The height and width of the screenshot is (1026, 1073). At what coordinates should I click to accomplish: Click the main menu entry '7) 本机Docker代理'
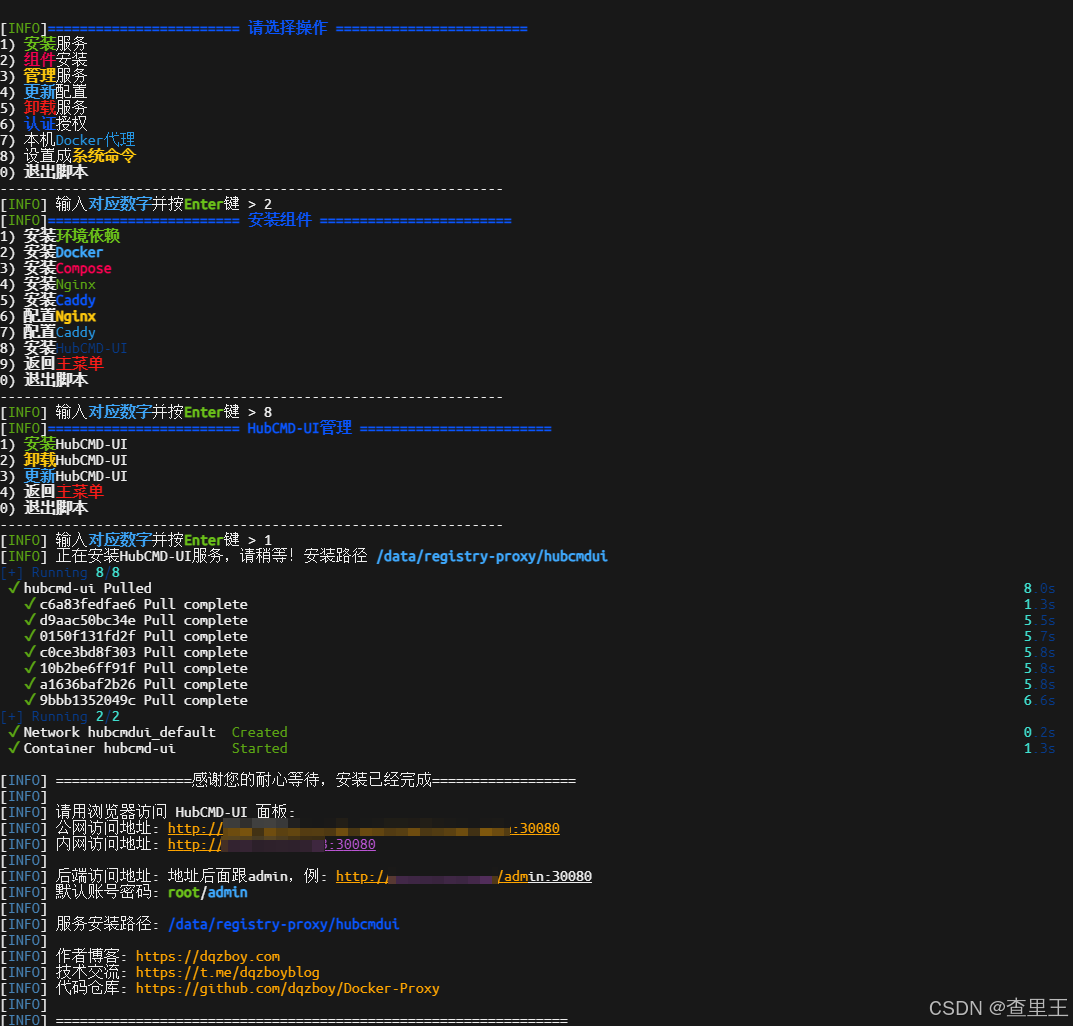[68, 140]
